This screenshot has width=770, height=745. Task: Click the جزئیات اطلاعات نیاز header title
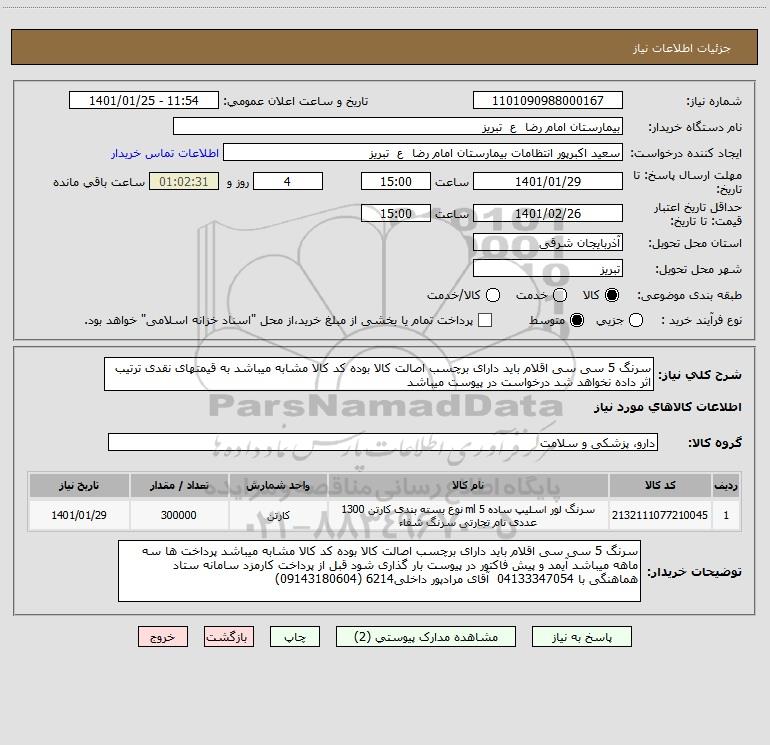pyautogui.click(x=682, y=48)
